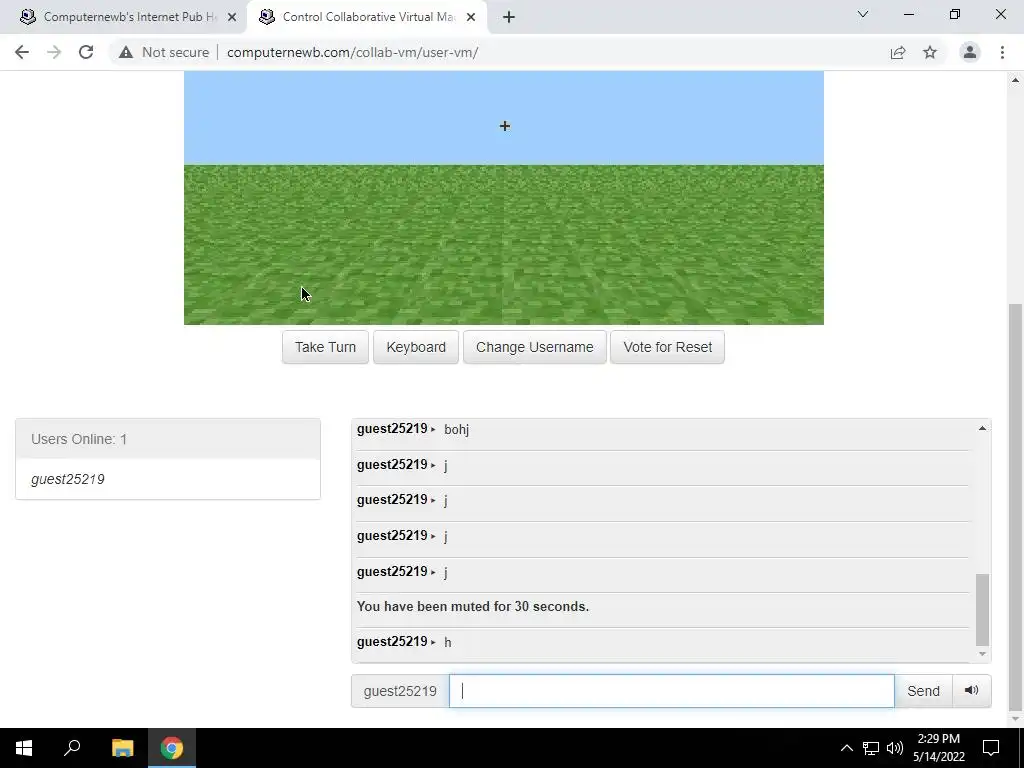Viewport: 1024px width, 768px height.
Task: Click the browser forward arrow
Action: pos(54,52)
